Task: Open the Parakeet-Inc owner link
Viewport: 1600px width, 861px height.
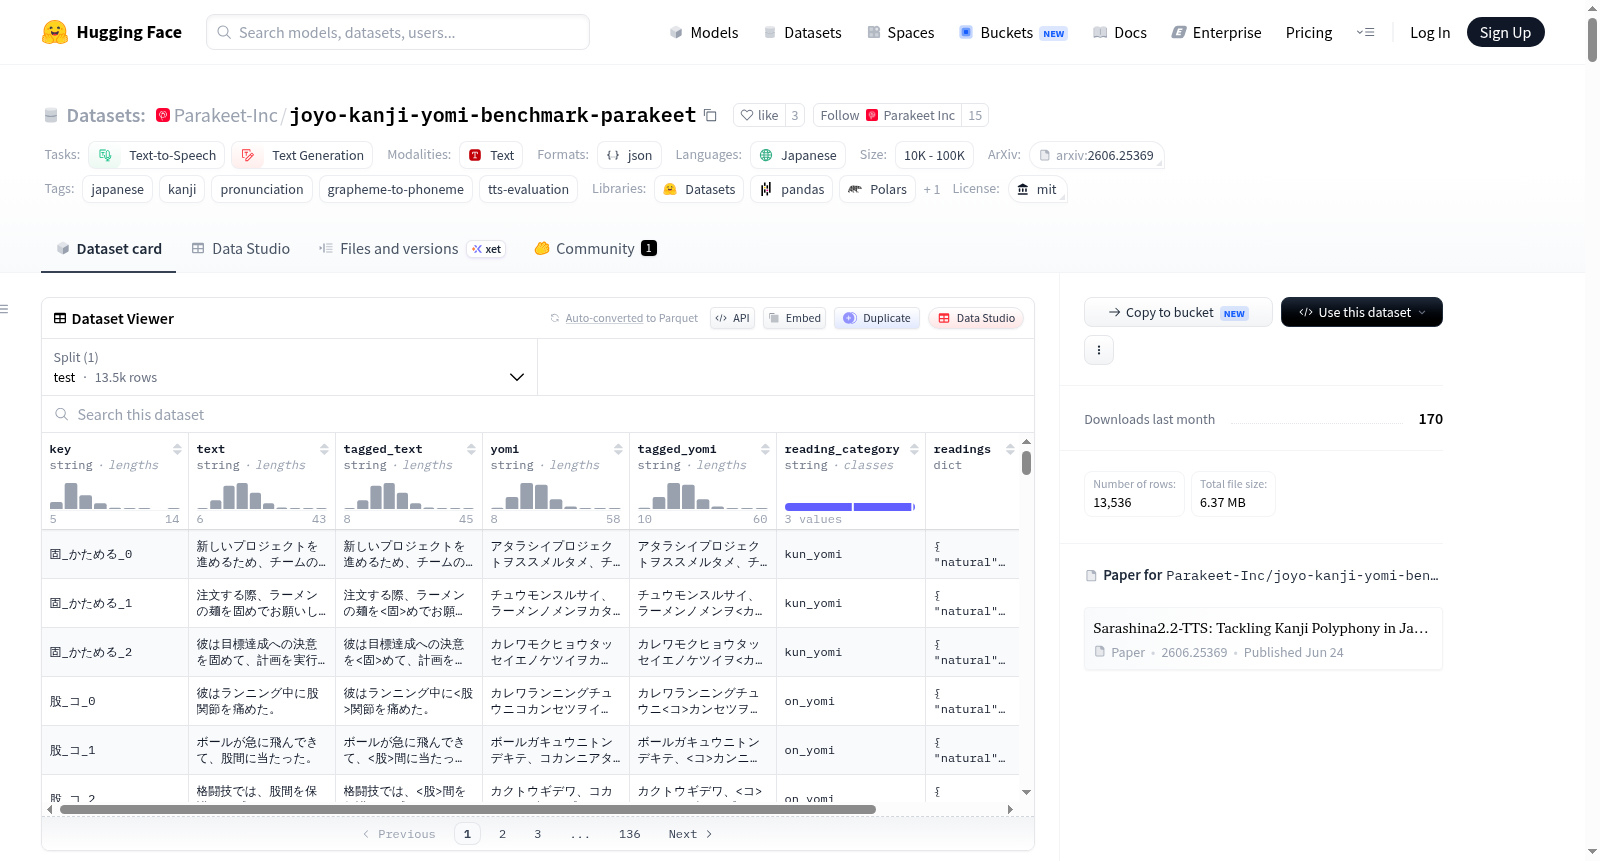Action: pos(225,115)
